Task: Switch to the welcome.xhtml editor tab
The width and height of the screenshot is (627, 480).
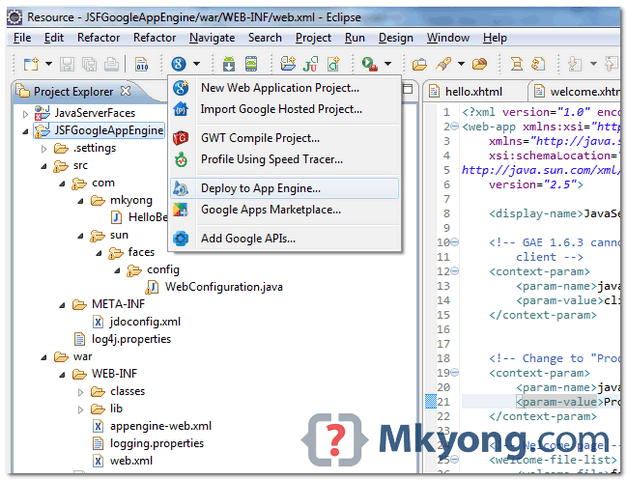Action: click(x=578, y=92)
